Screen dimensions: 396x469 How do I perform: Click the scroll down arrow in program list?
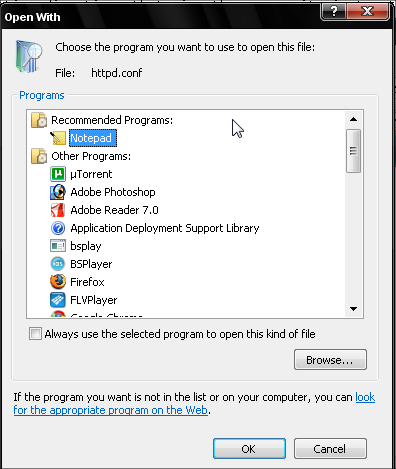click(354, 309)
